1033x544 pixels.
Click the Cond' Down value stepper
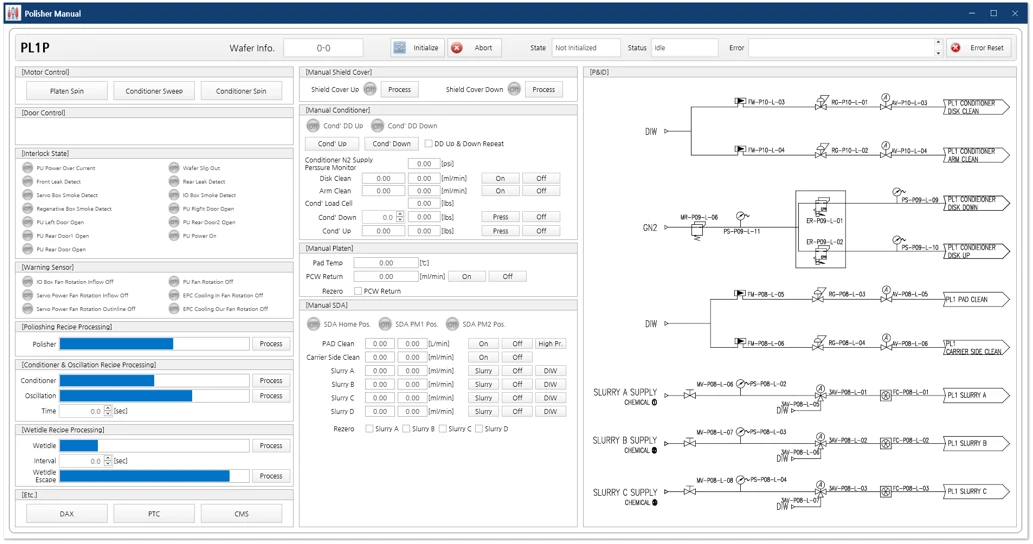click(400, 217)
